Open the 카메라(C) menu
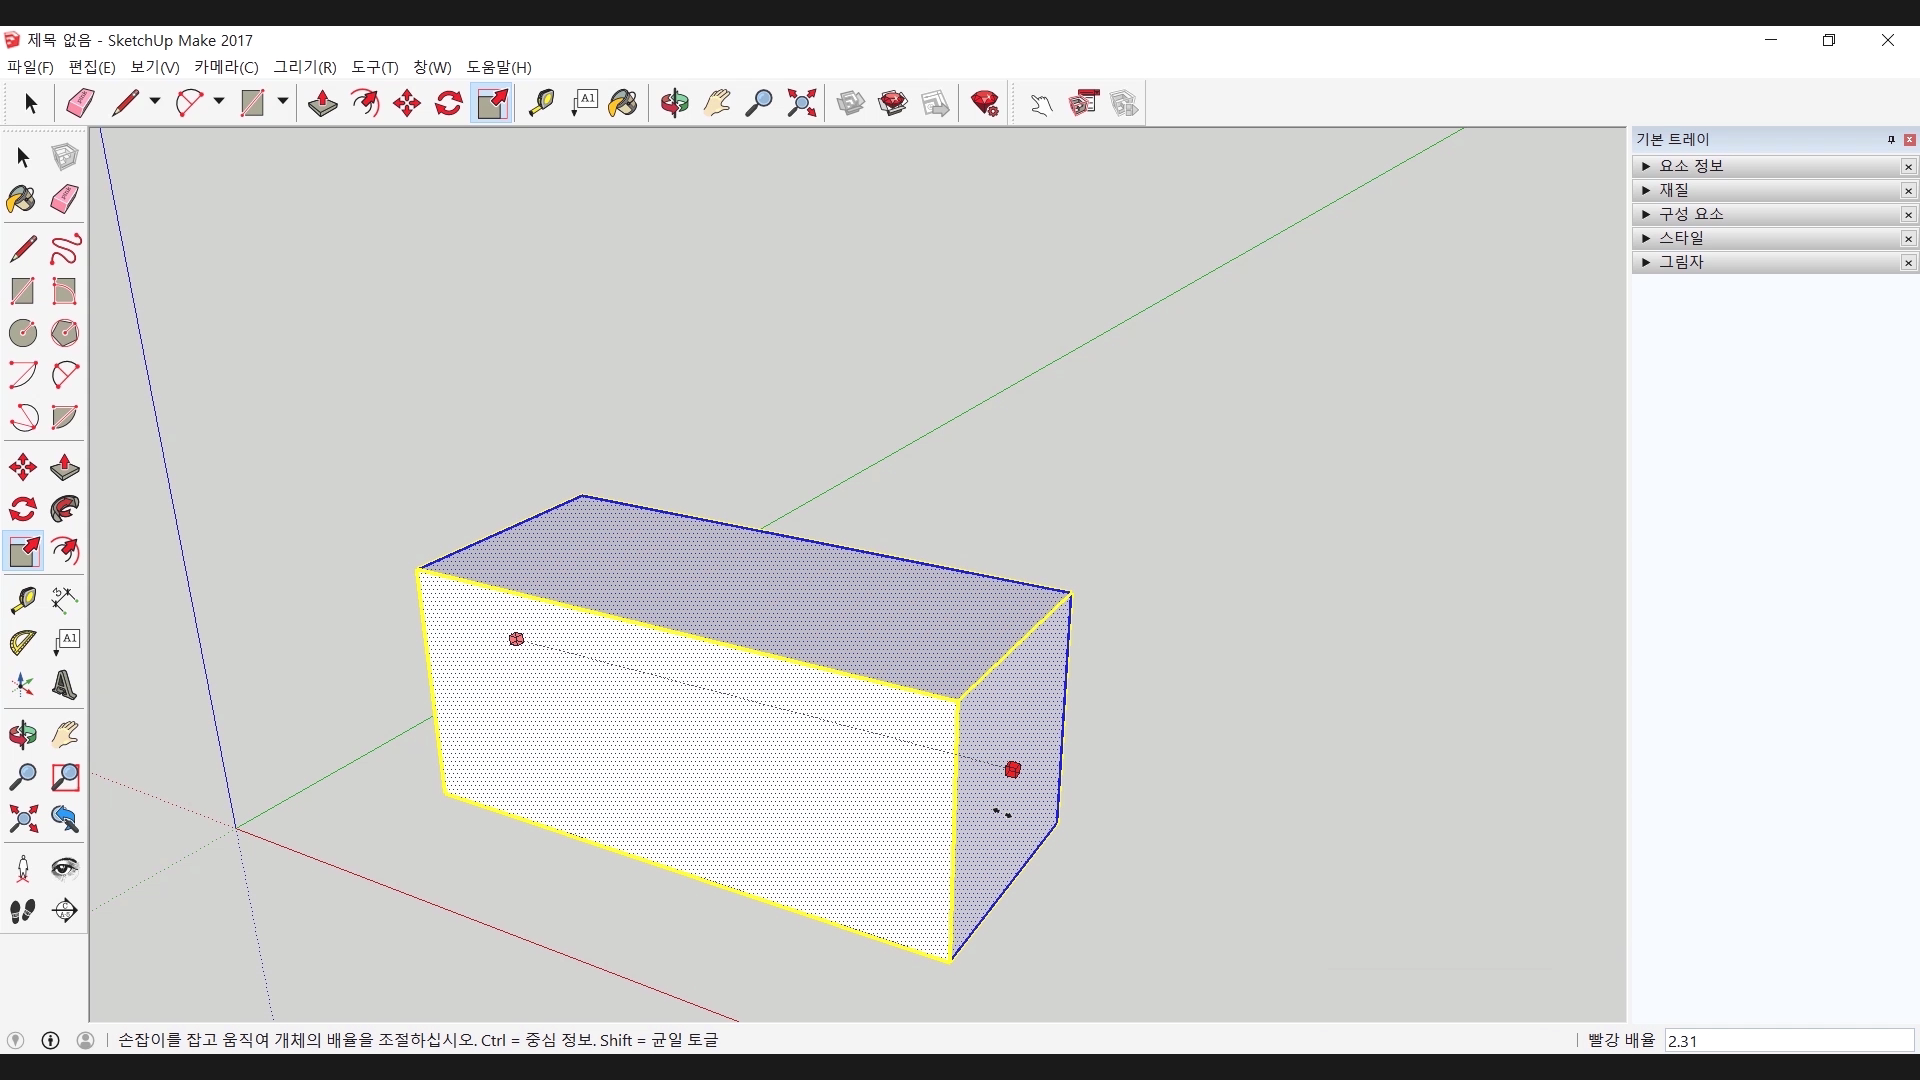Viewport: 1920px width, 1080px height. pyautogui.click(x=226, y=67)
